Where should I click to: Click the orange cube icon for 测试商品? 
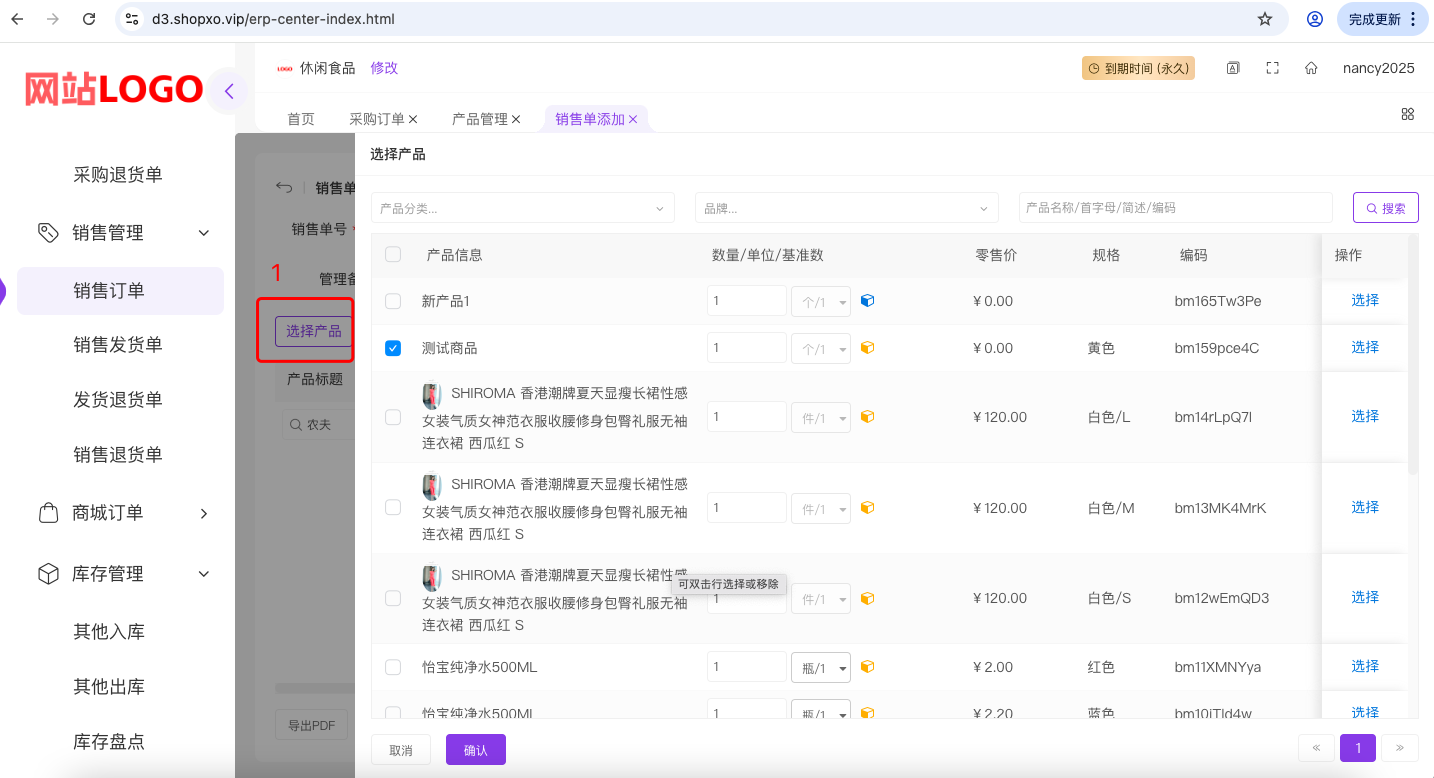867,348
